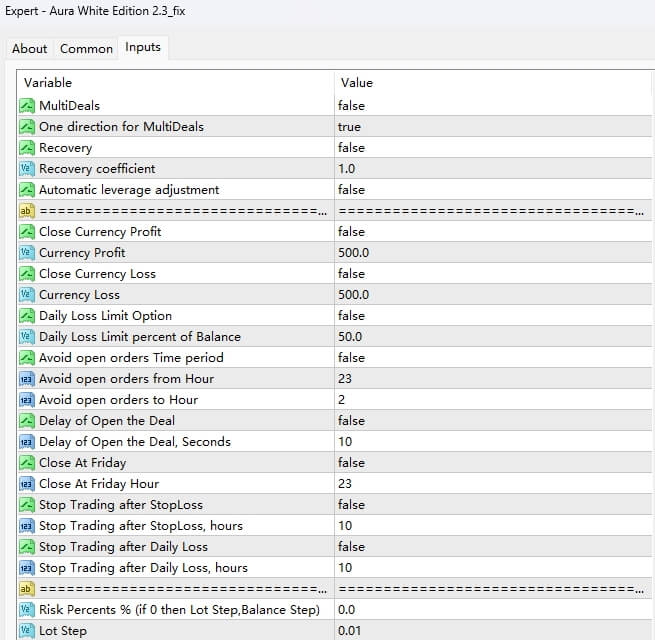Viewport: 655px width, 640px height.
Task: Click the Close Currency Loss icon
Action: click(x=27, y=274)
